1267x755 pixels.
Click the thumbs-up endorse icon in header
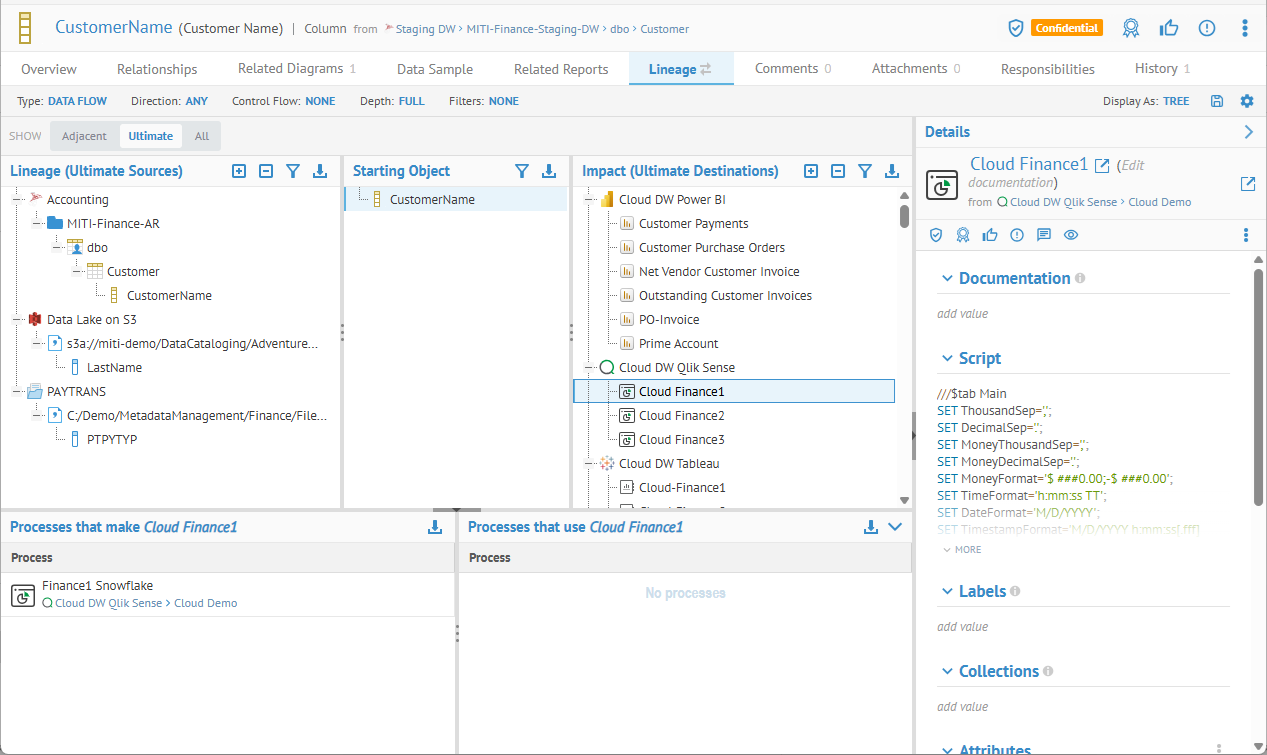[1169, 28]
